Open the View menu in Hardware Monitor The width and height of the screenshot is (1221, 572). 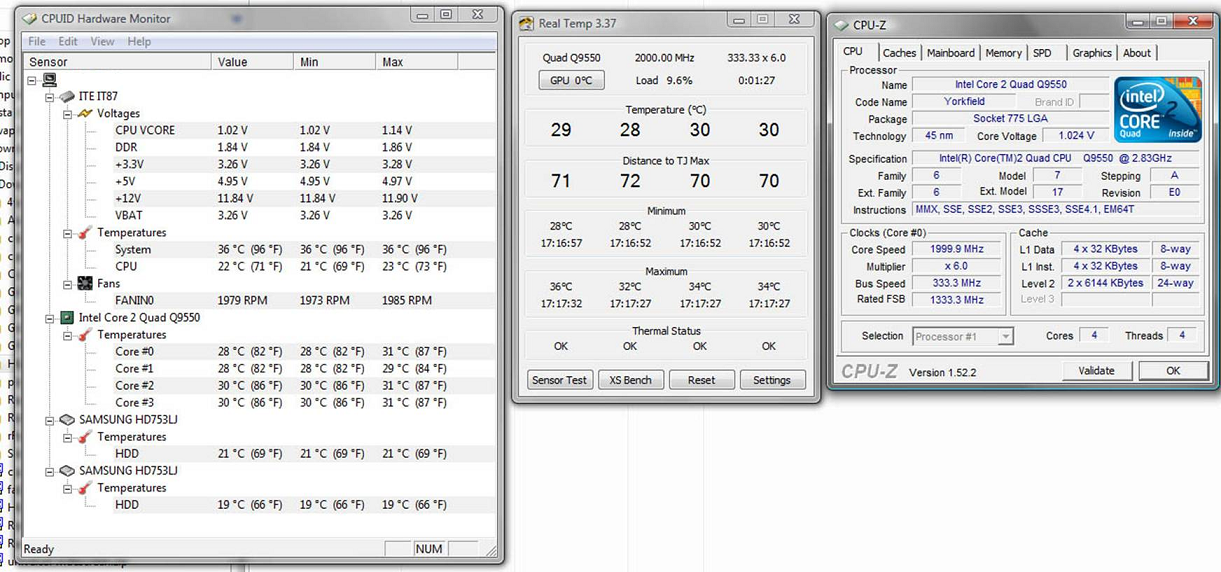[x=102, y=42]
